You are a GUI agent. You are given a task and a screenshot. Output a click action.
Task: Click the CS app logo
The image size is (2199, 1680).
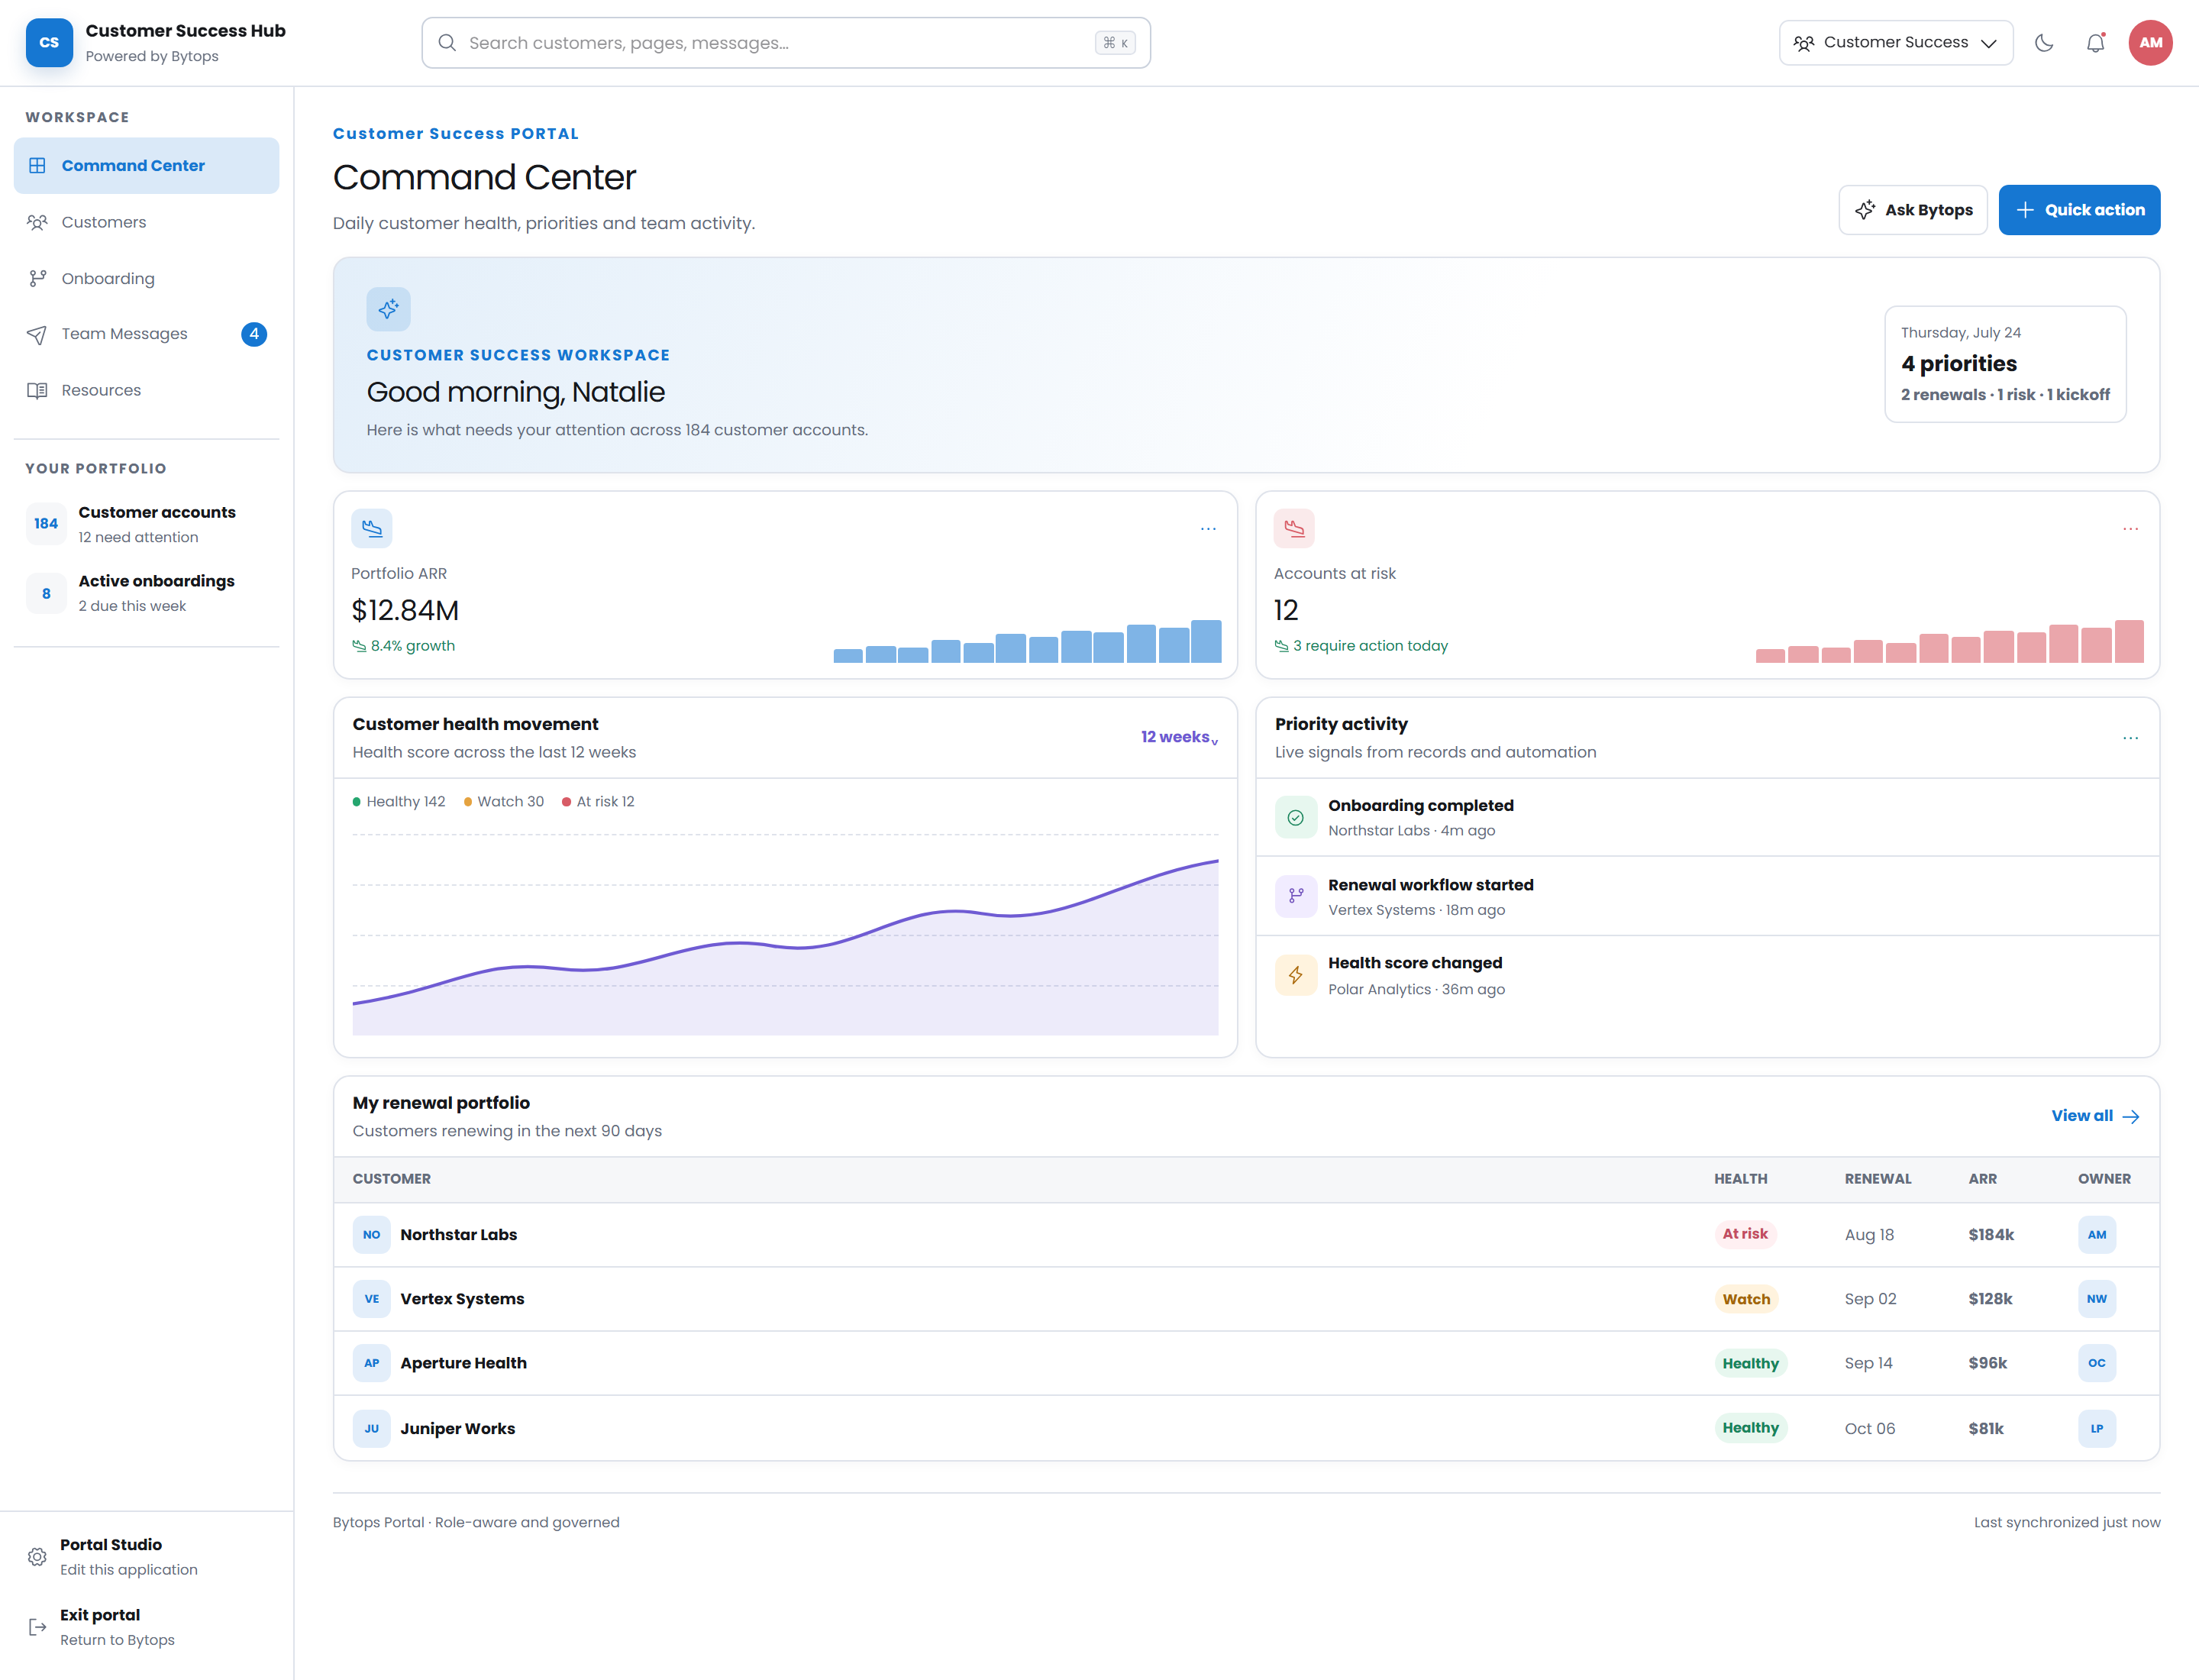(x=49, y=43)
